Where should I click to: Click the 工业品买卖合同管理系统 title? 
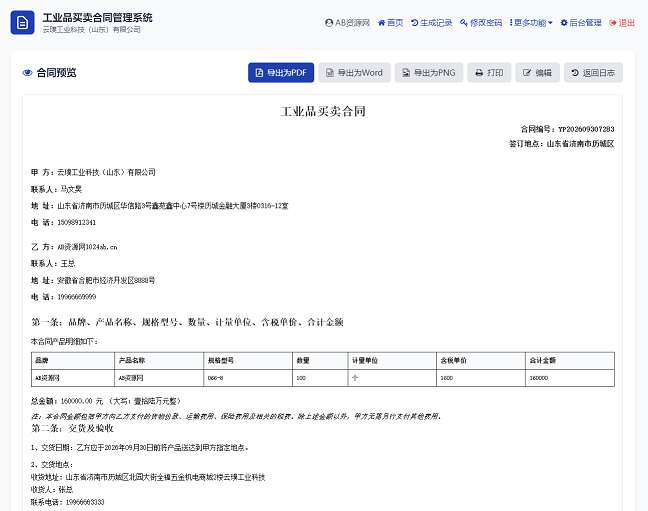click(98, 17)
